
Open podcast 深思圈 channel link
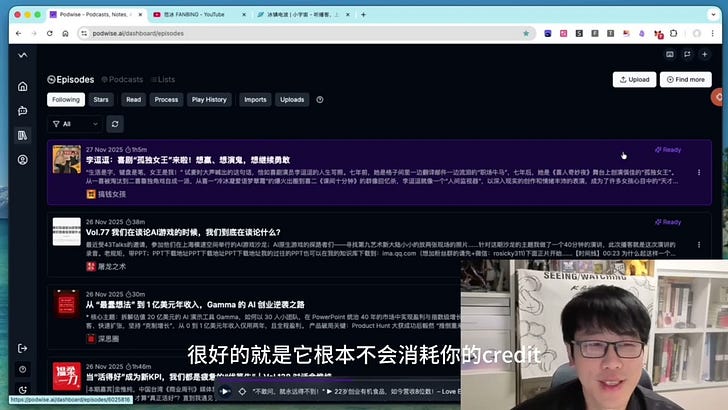[103, 339]
